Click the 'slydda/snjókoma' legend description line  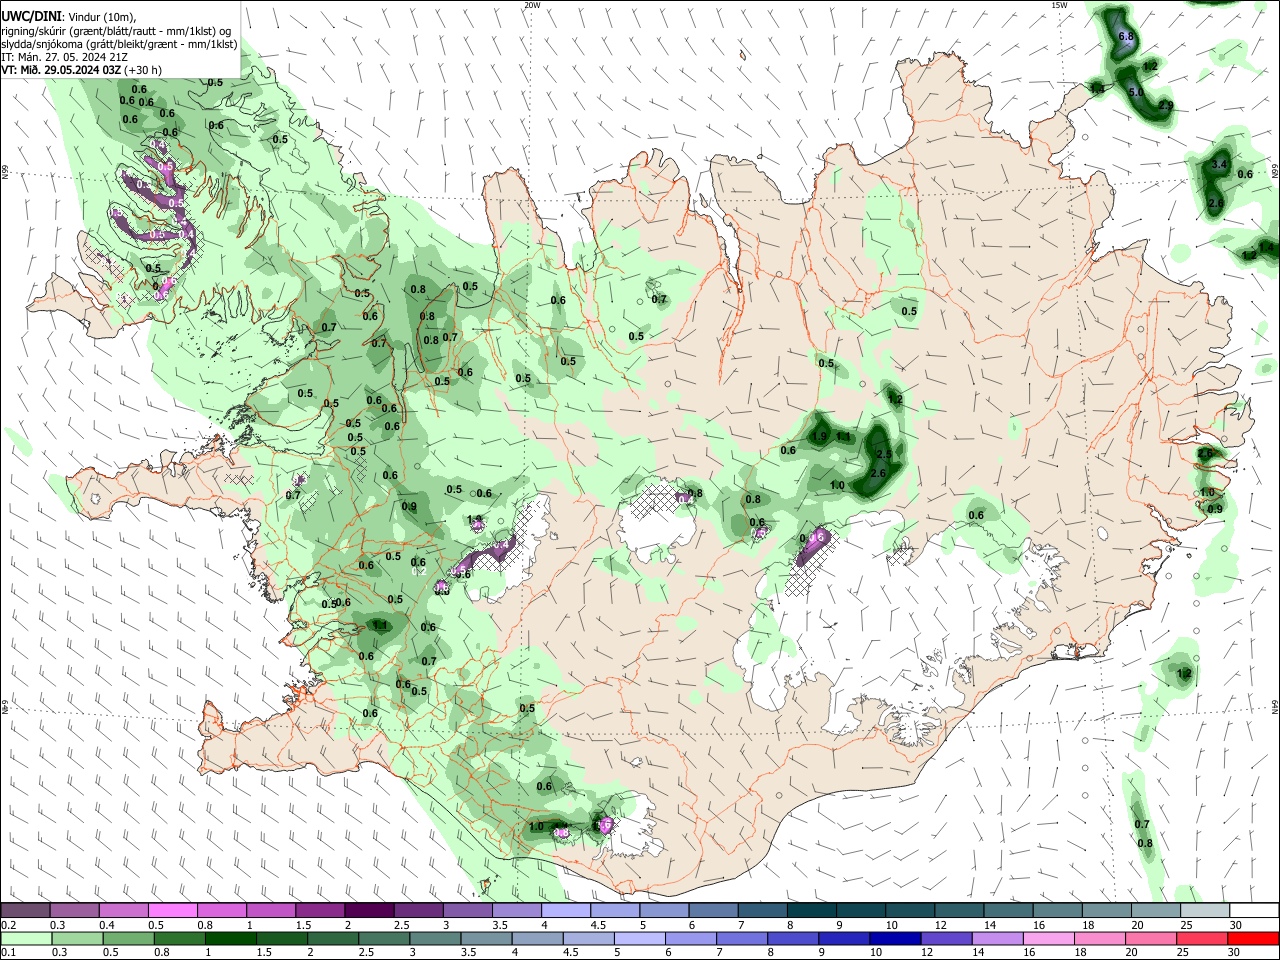[x=119, y=44]
